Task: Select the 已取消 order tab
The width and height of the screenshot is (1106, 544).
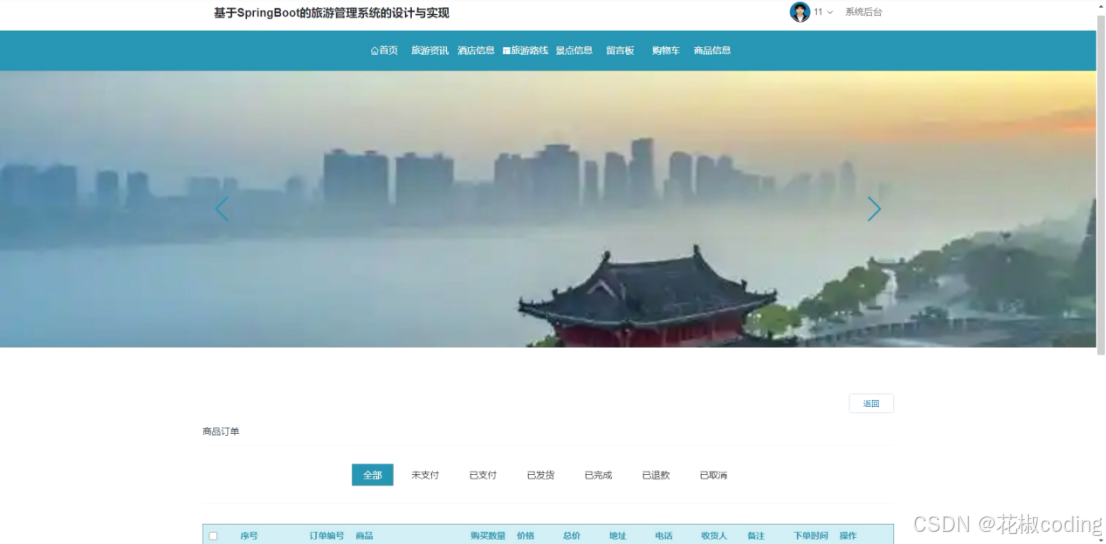Action: coord(713,475)
